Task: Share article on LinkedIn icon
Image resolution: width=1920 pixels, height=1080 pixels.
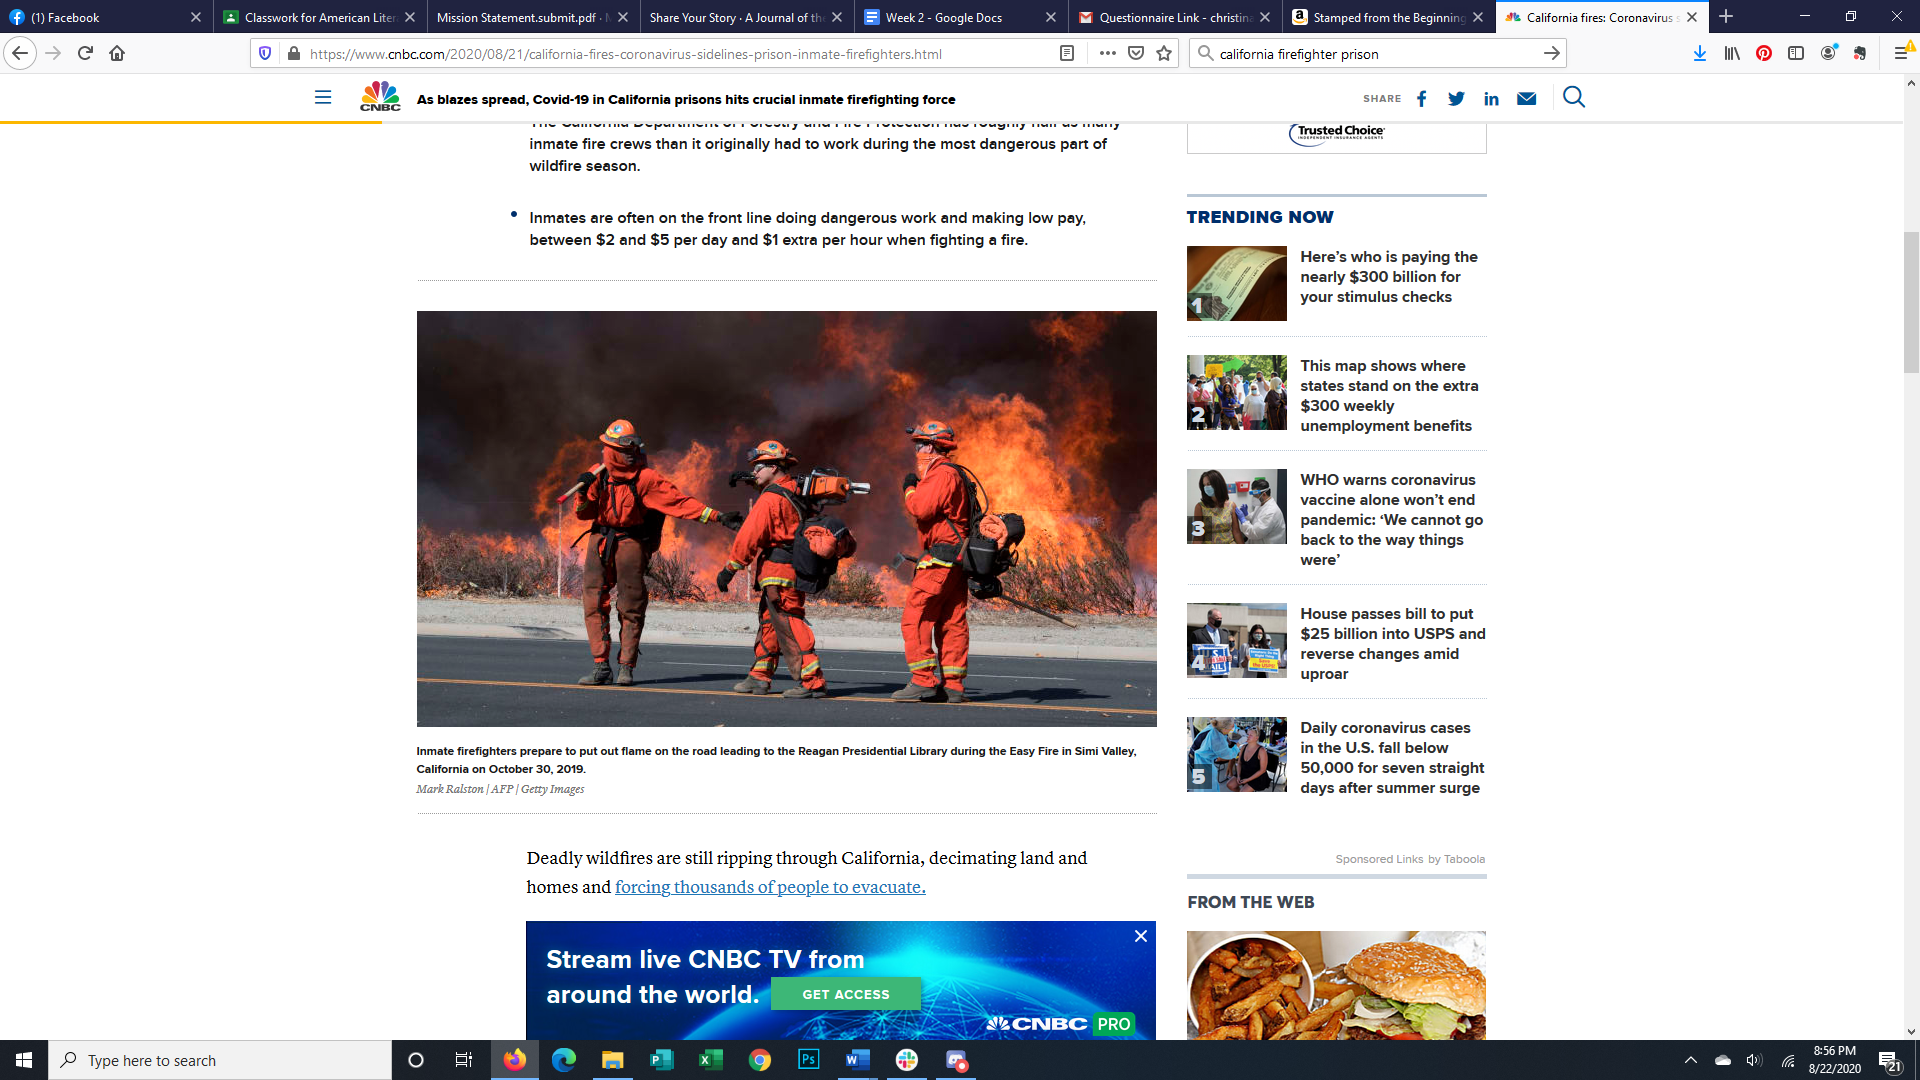Action: click(x=1491, y=98)
